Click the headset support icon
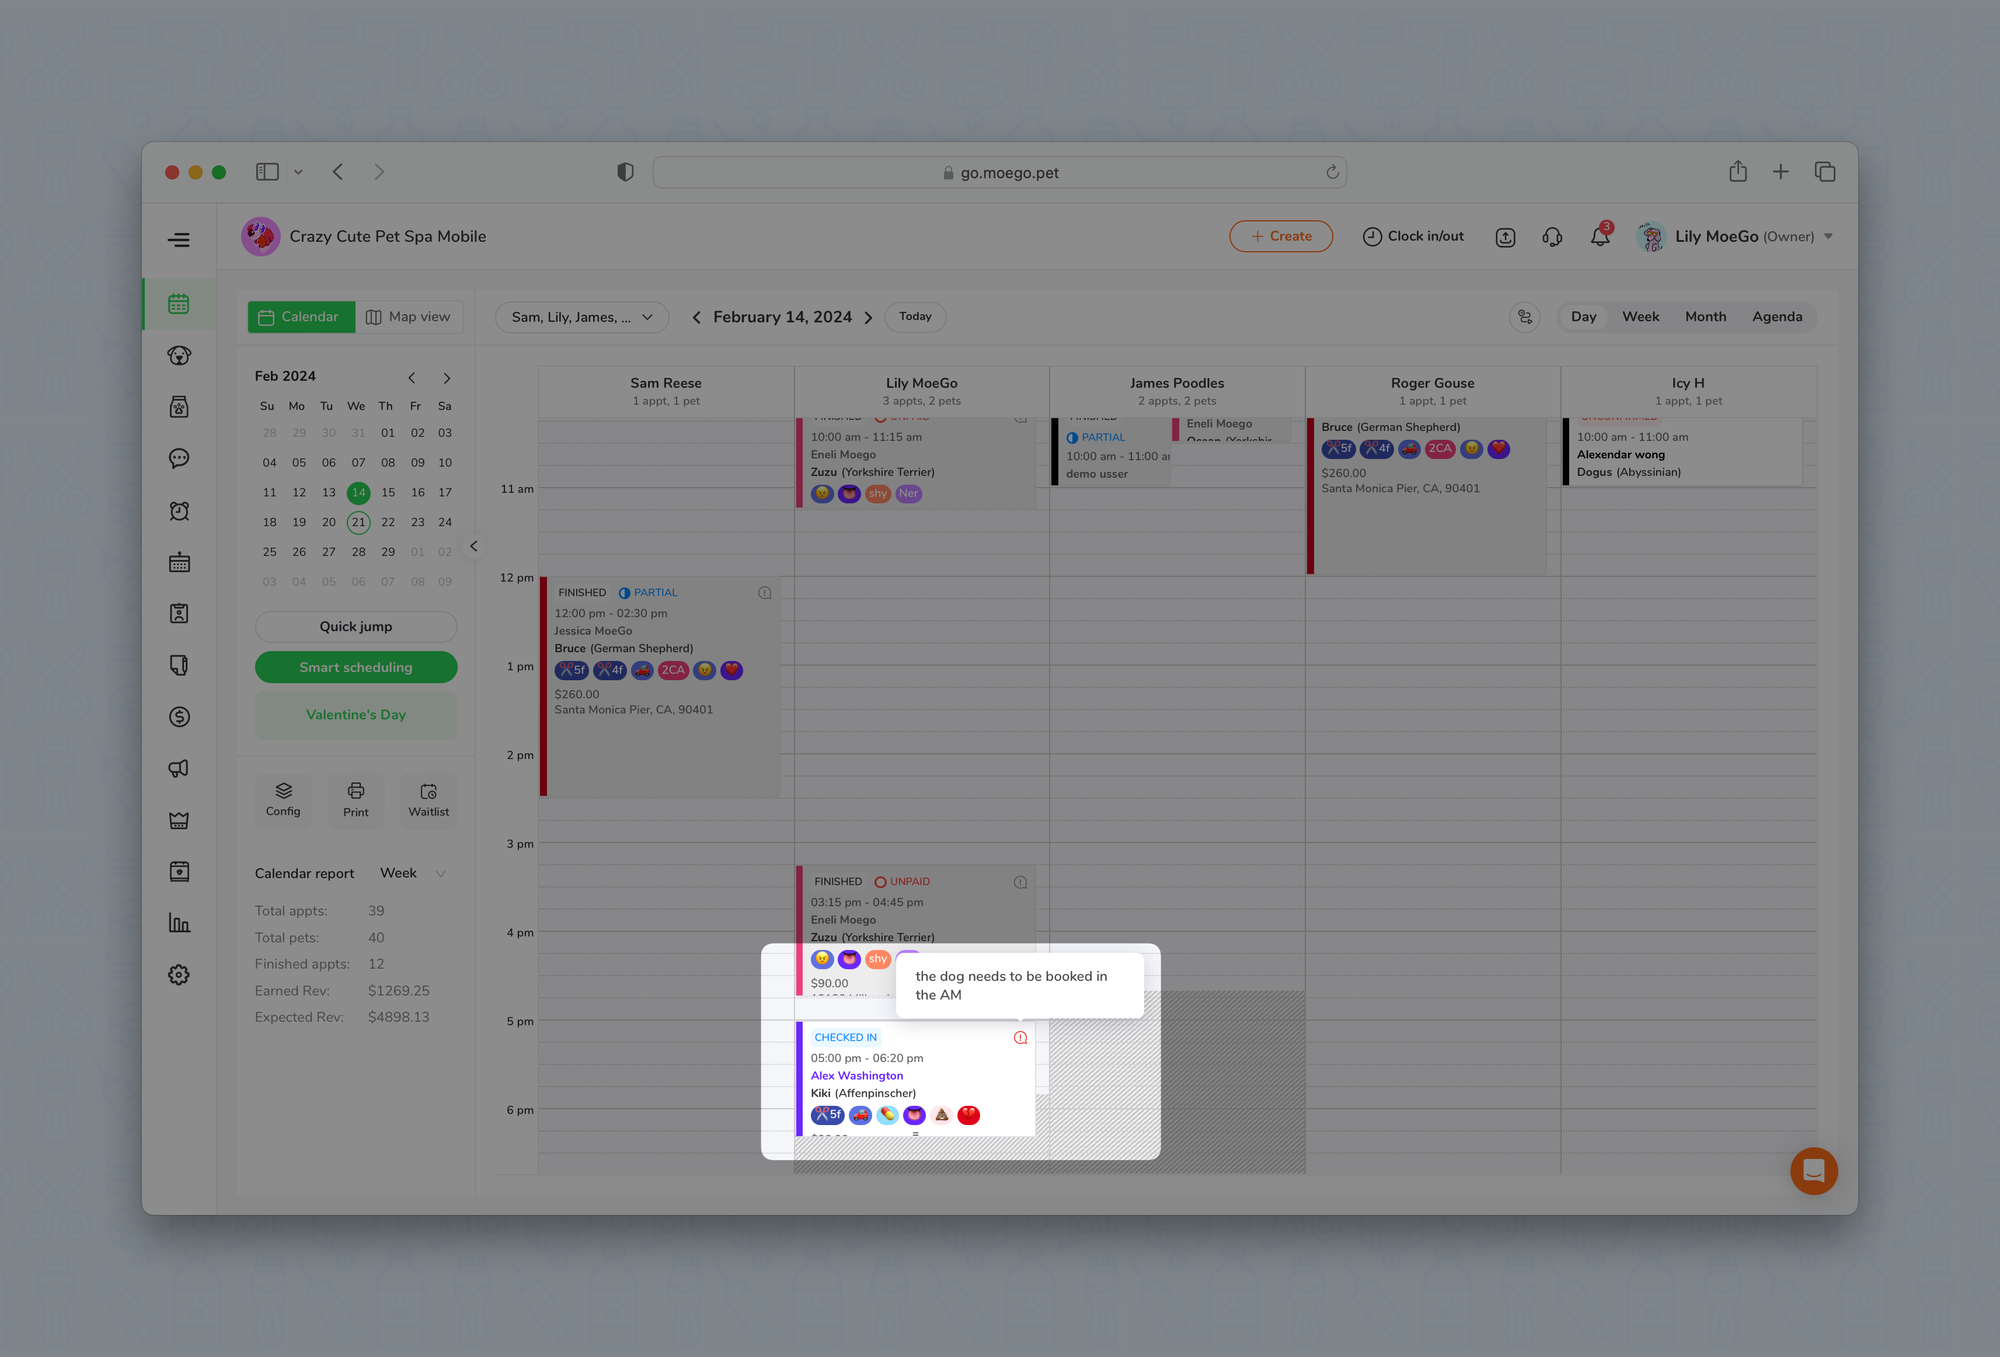Screen dimensions: 2000x1357 [x=1552, y=237]
